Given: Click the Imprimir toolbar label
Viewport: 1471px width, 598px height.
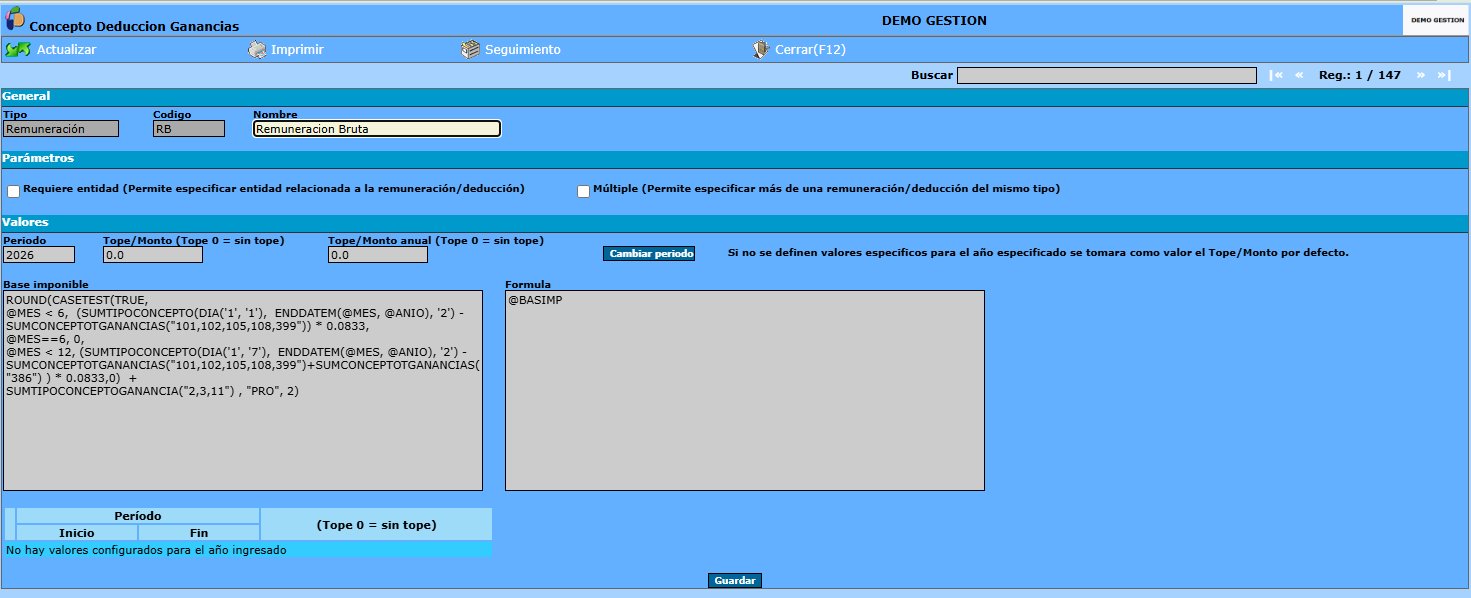Looking at the screenshot, I should click(x=297, y=49).
